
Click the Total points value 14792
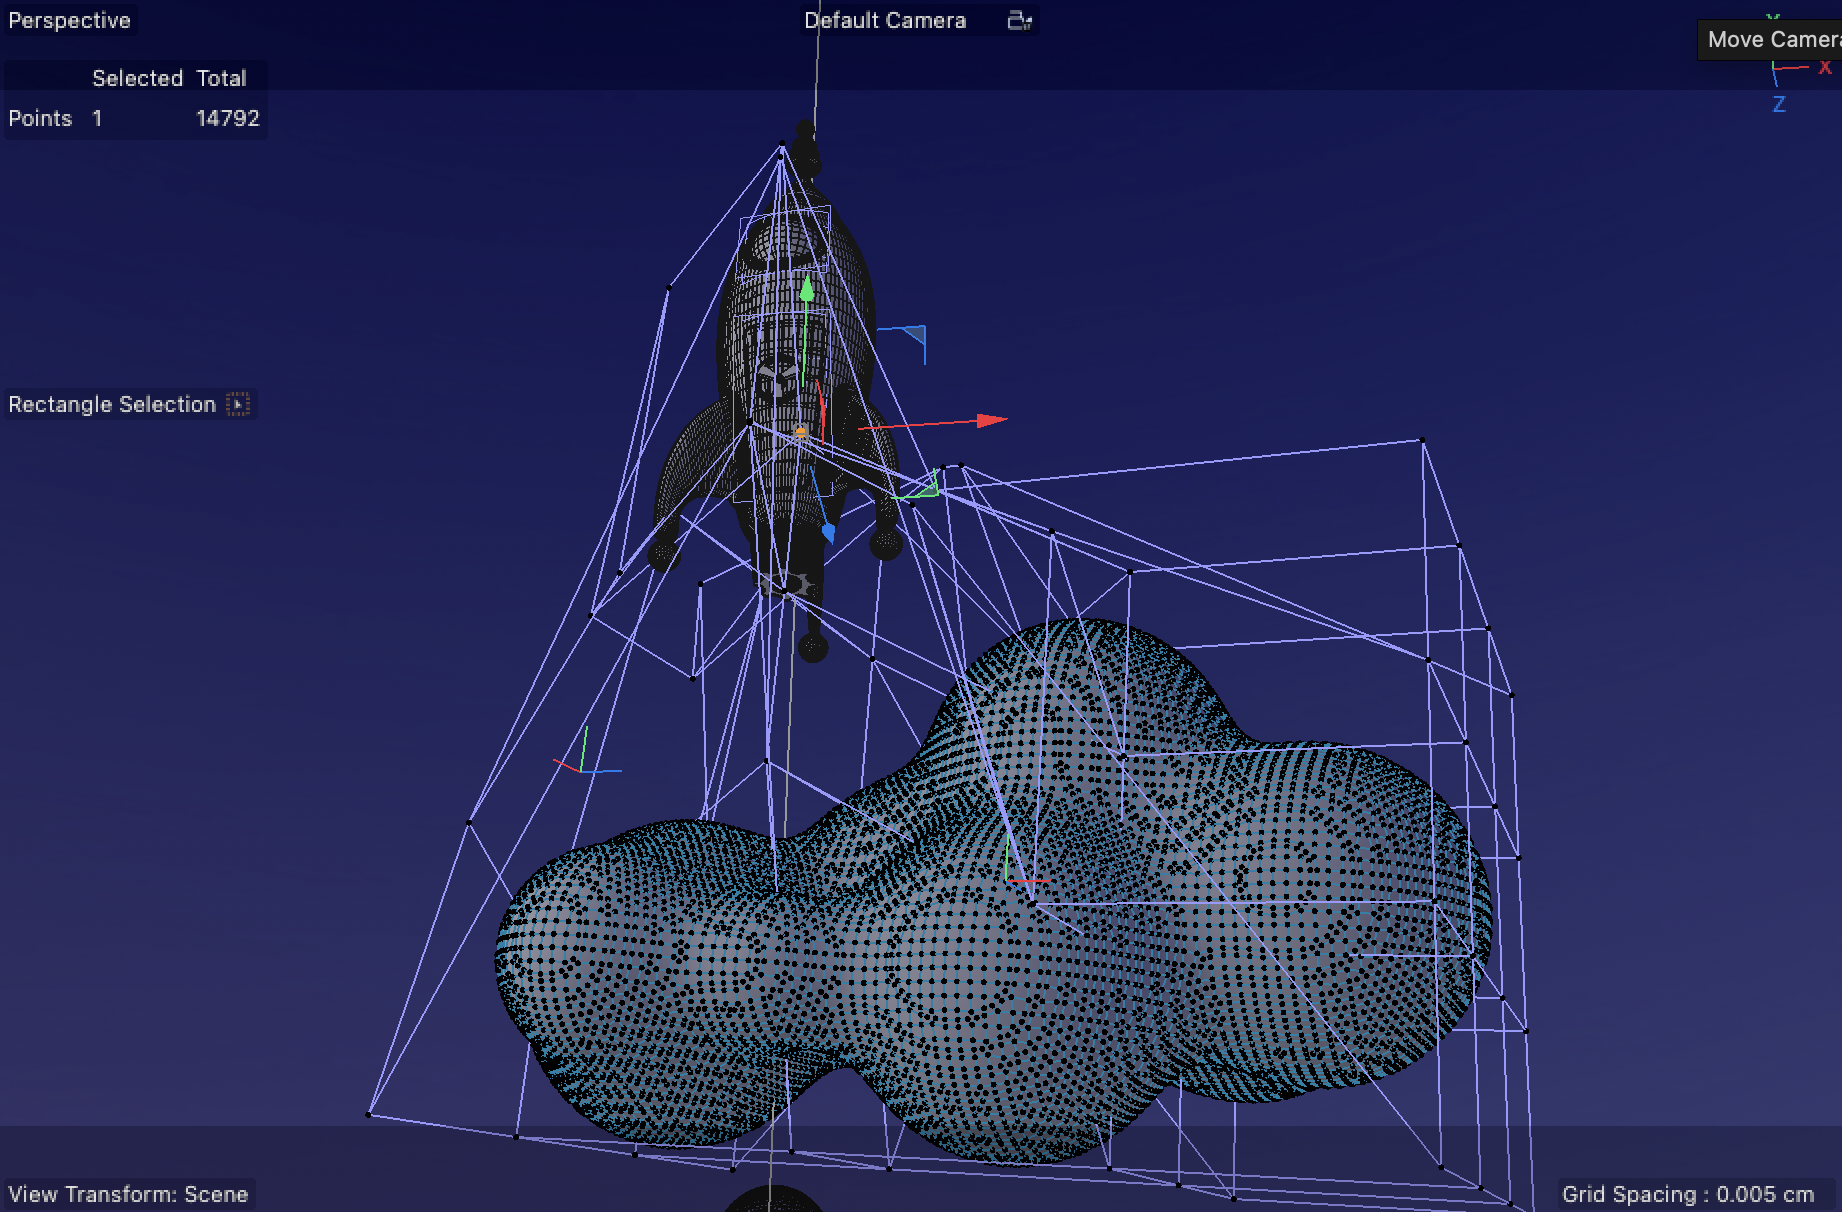tap(228, 118)
